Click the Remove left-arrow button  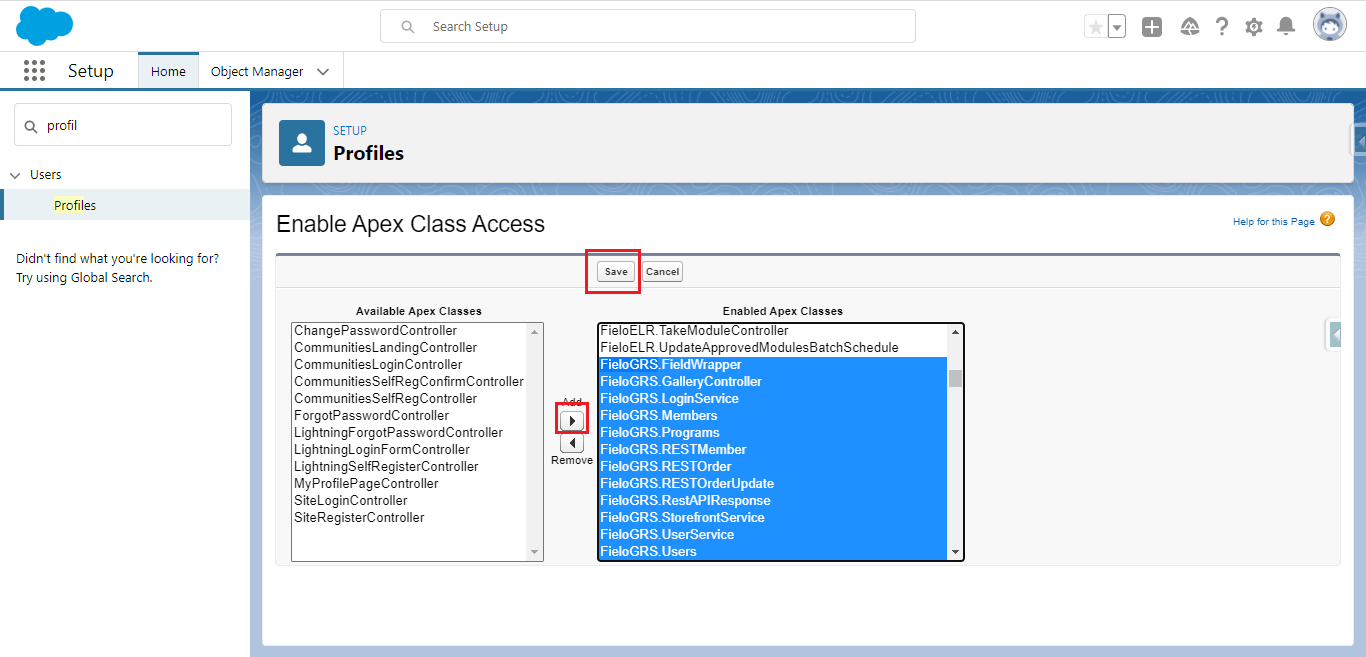coord(572,443)
